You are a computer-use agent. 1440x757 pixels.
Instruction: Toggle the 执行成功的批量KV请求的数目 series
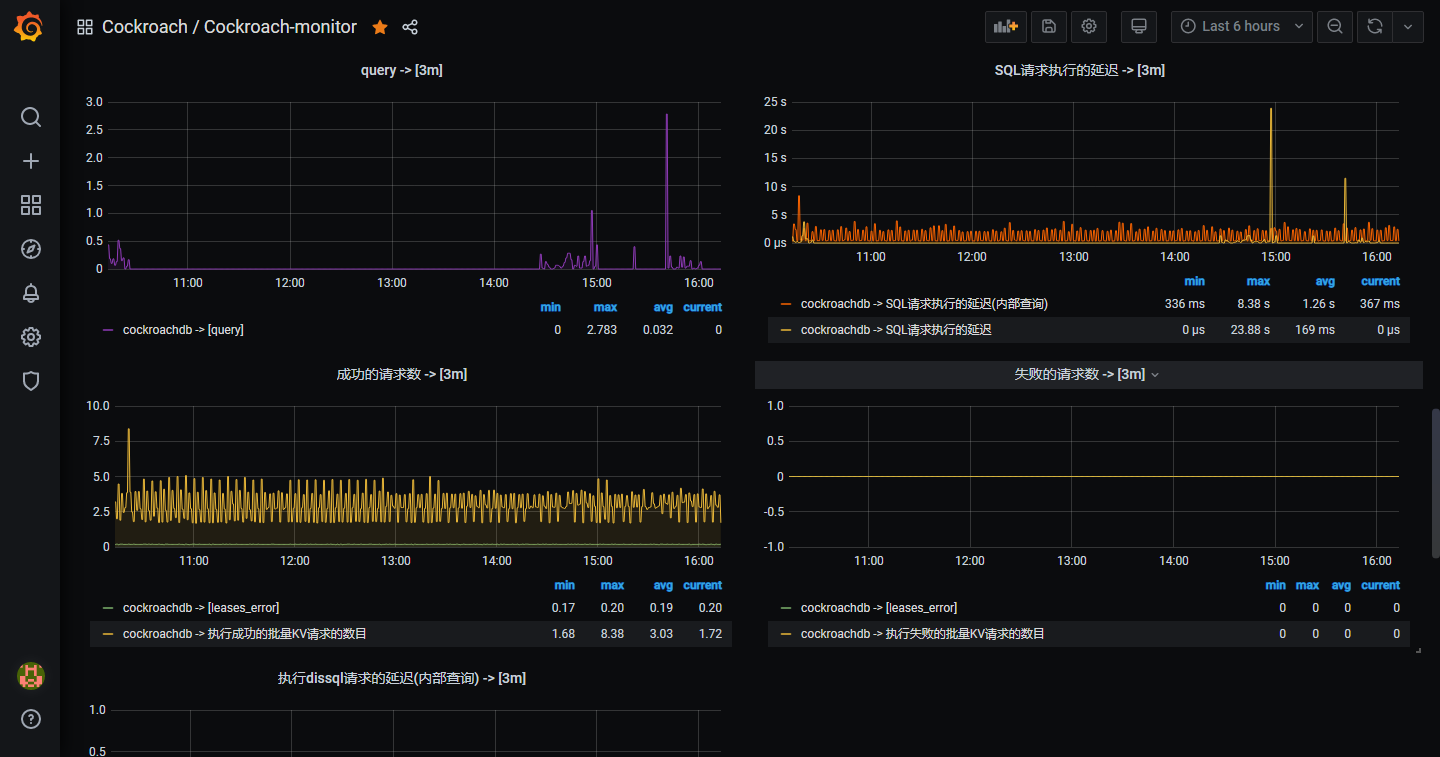(245, 634)
